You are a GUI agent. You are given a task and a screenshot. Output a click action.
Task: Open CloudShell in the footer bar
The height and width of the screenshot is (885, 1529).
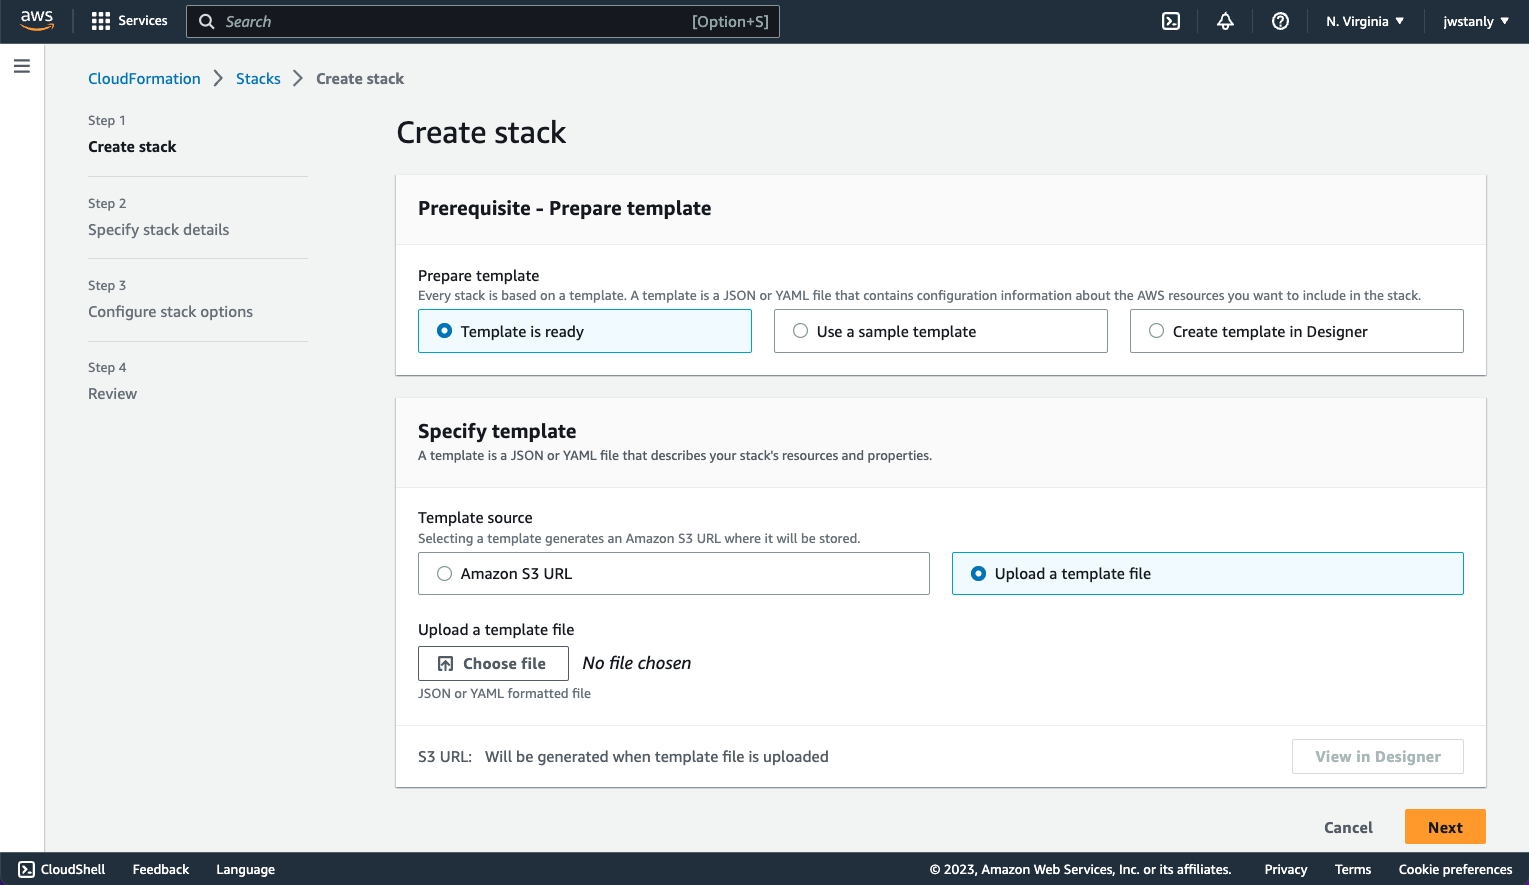(62, 869)
